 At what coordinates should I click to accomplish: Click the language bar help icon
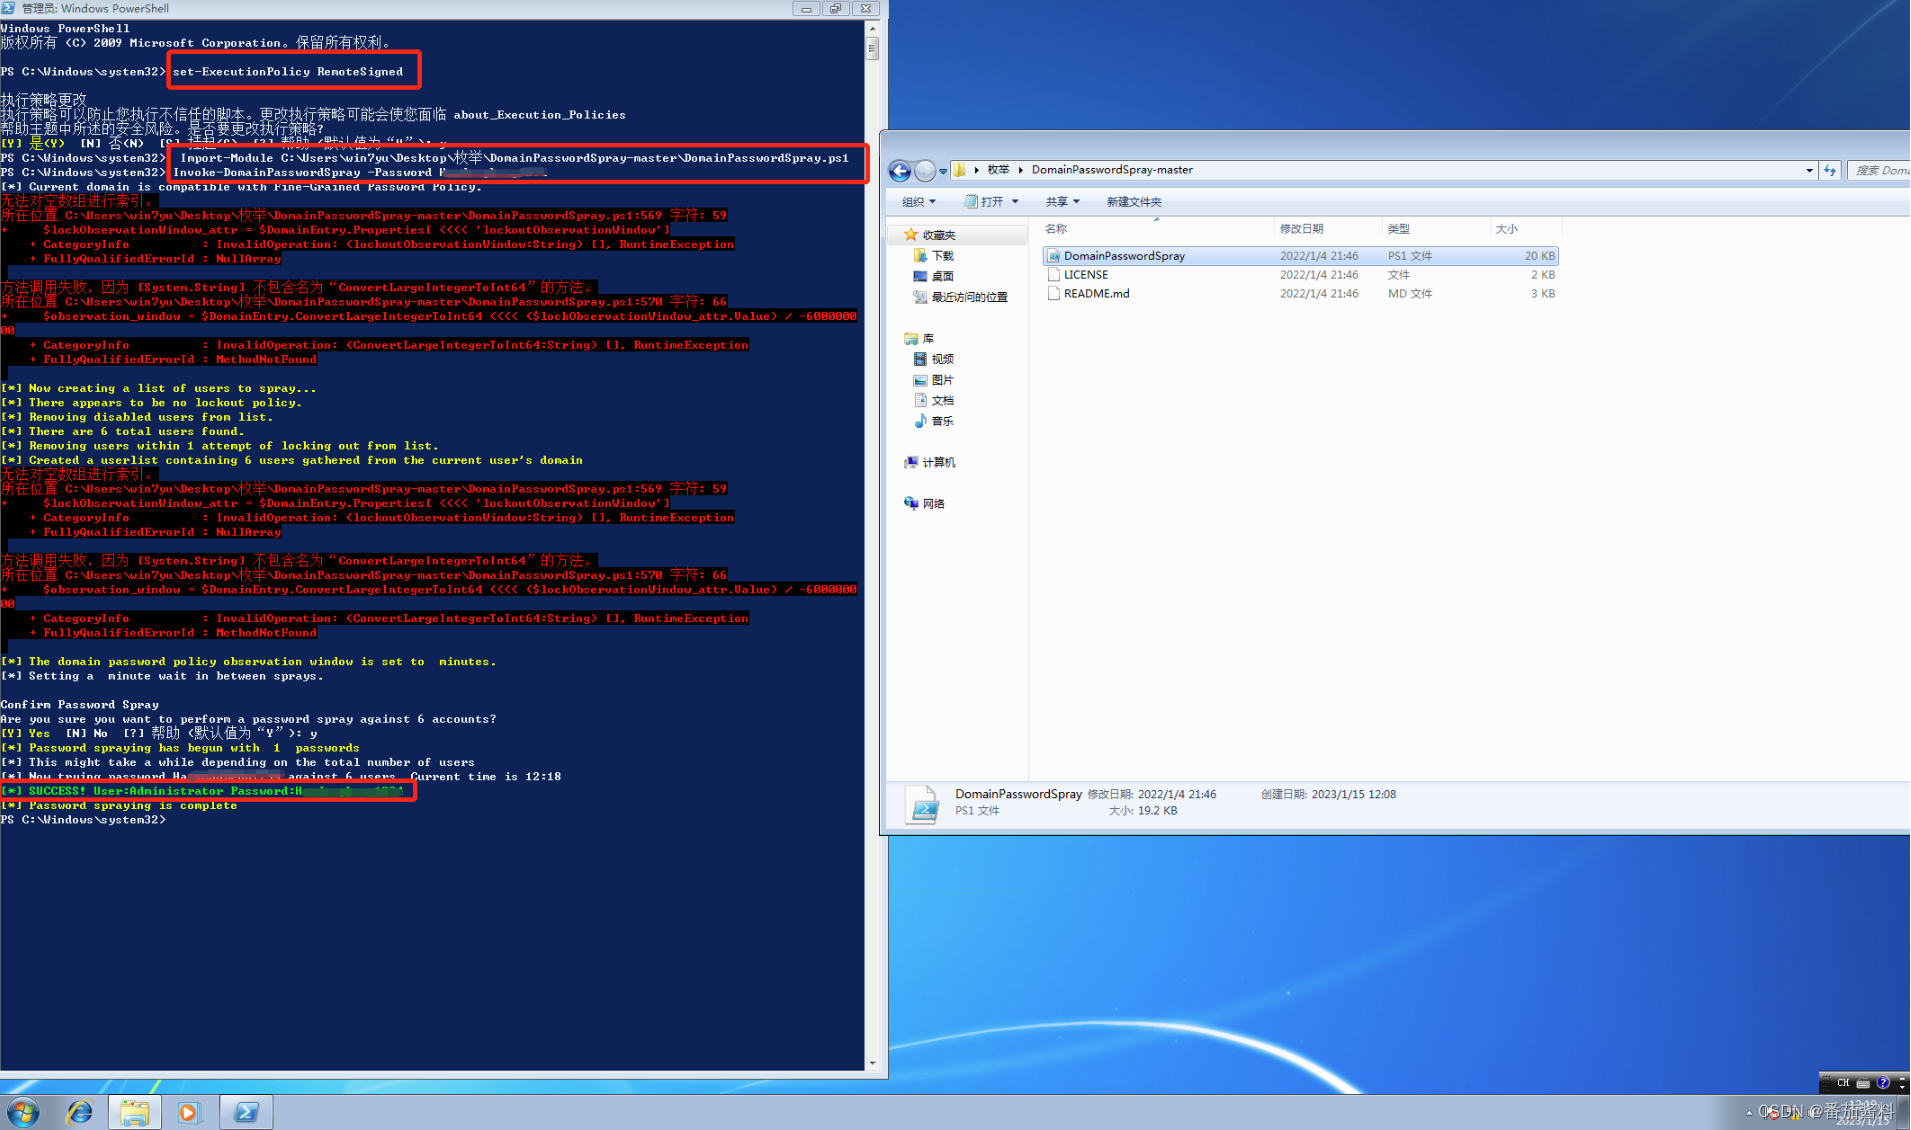1883,1083
